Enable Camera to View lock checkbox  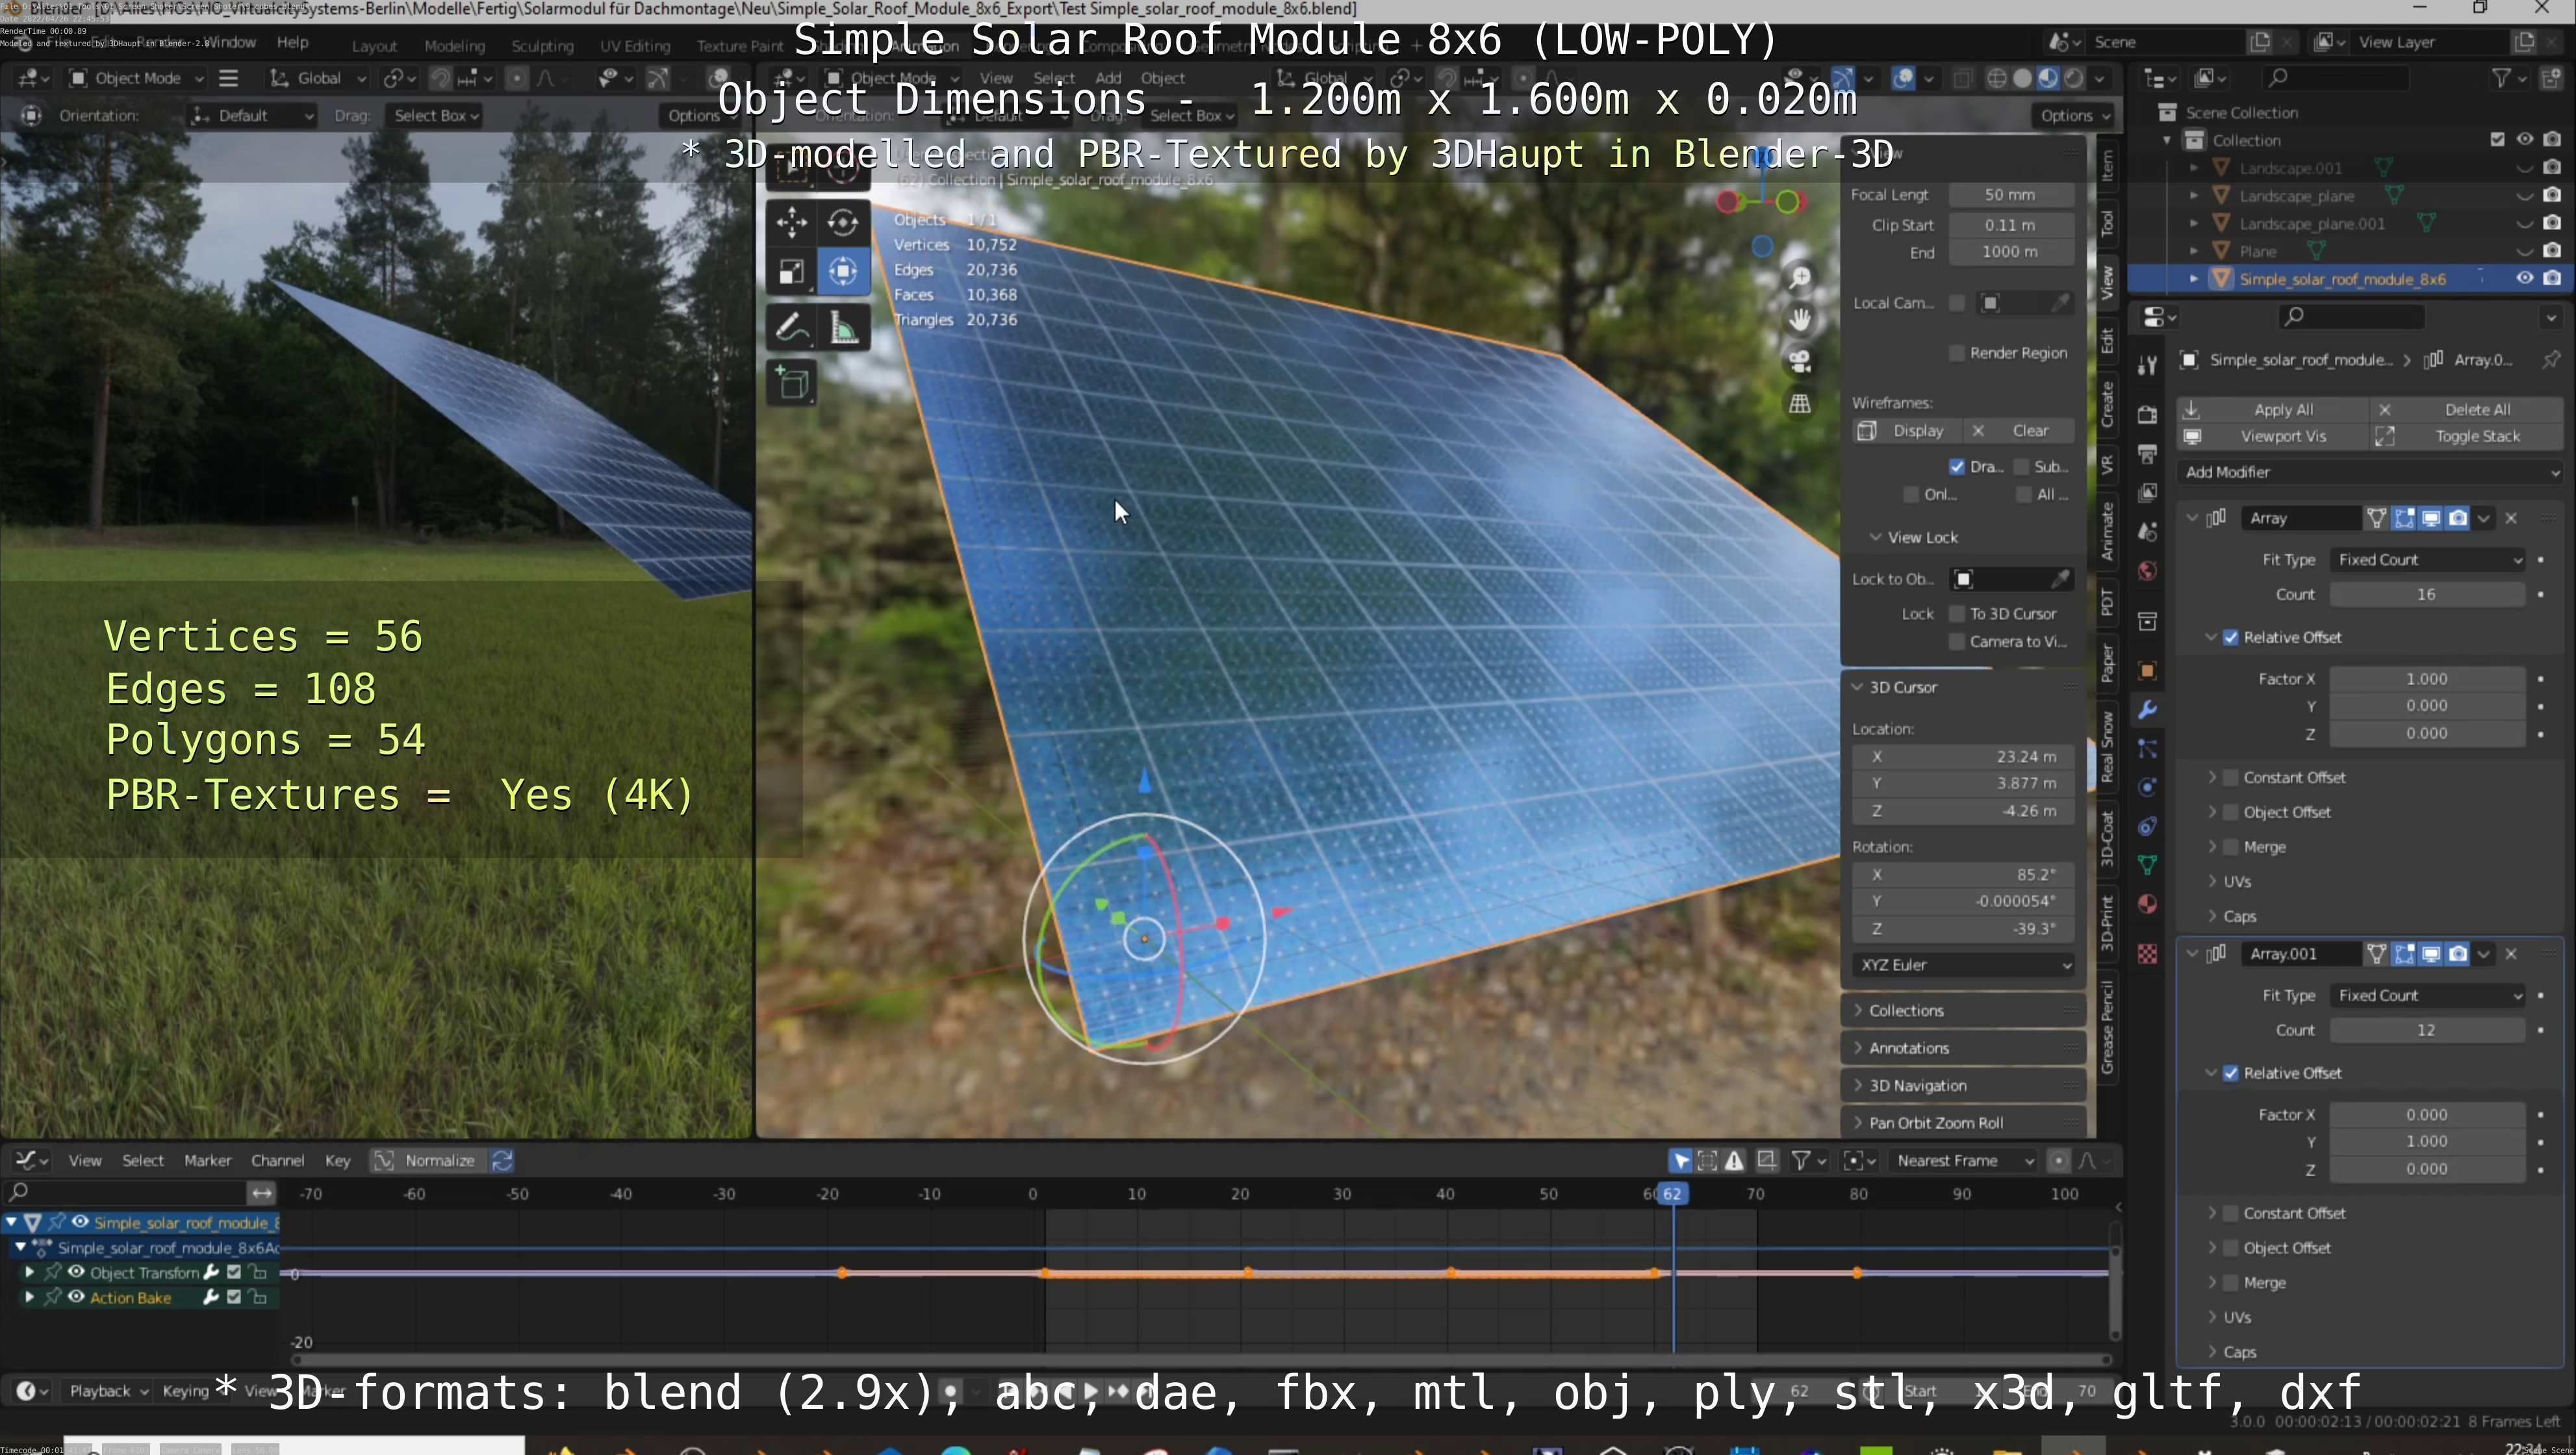tap(1956, 642)
